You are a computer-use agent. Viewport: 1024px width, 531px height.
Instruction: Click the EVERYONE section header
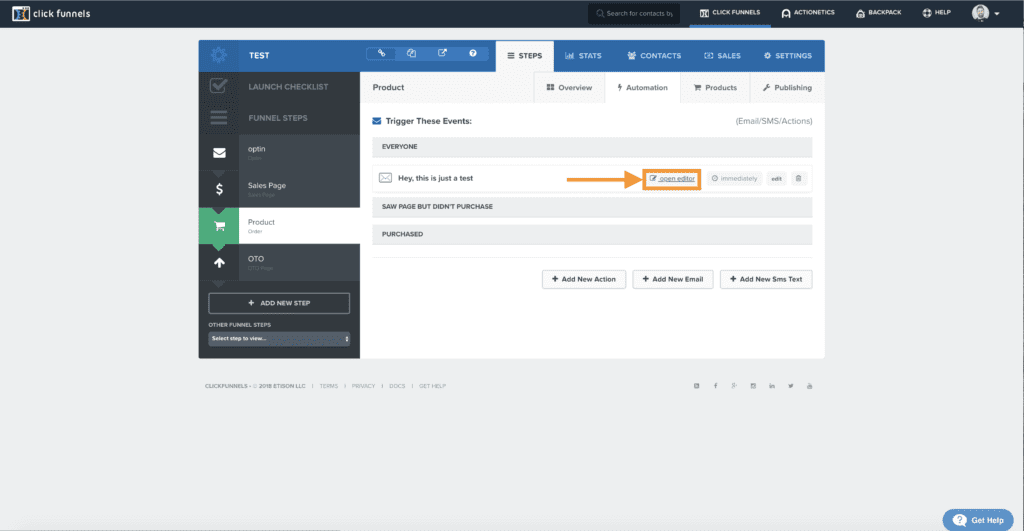click(x=592, y=147)
